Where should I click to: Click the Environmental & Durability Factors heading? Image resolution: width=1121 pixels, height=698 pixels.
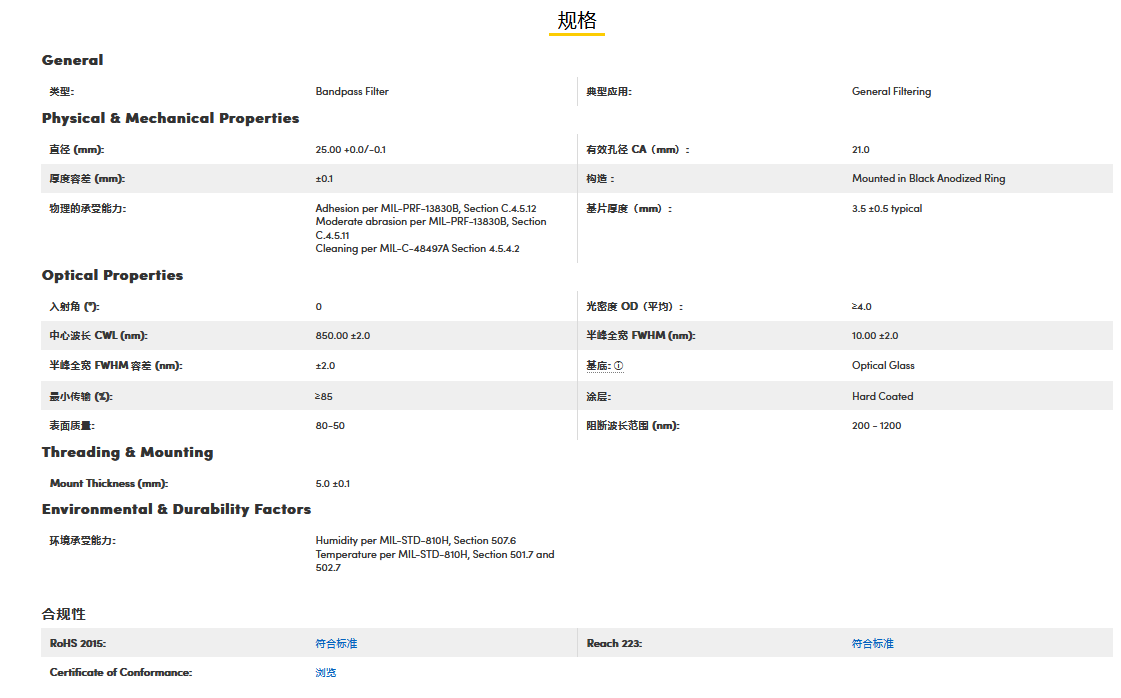[x=176, y=509]
